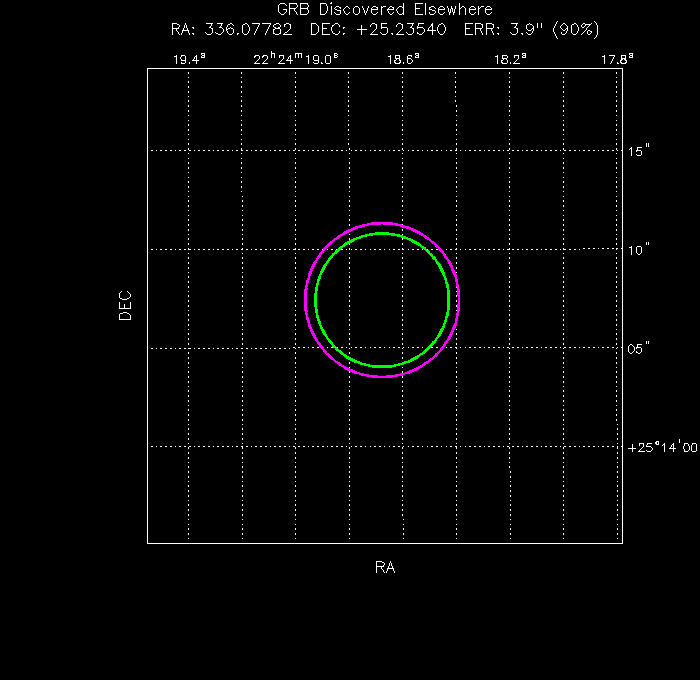Screen dimensions: 700x680
Task: Click the DEC axis label
Action: (x=125, y=306)
